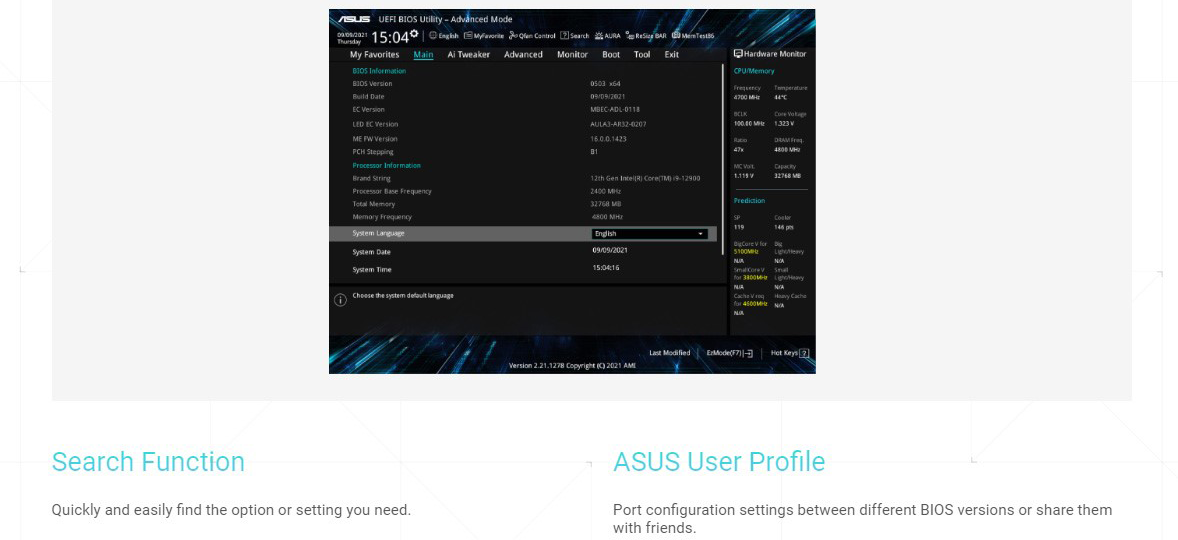Click the ASUS logo in the BIOS header

353,19
